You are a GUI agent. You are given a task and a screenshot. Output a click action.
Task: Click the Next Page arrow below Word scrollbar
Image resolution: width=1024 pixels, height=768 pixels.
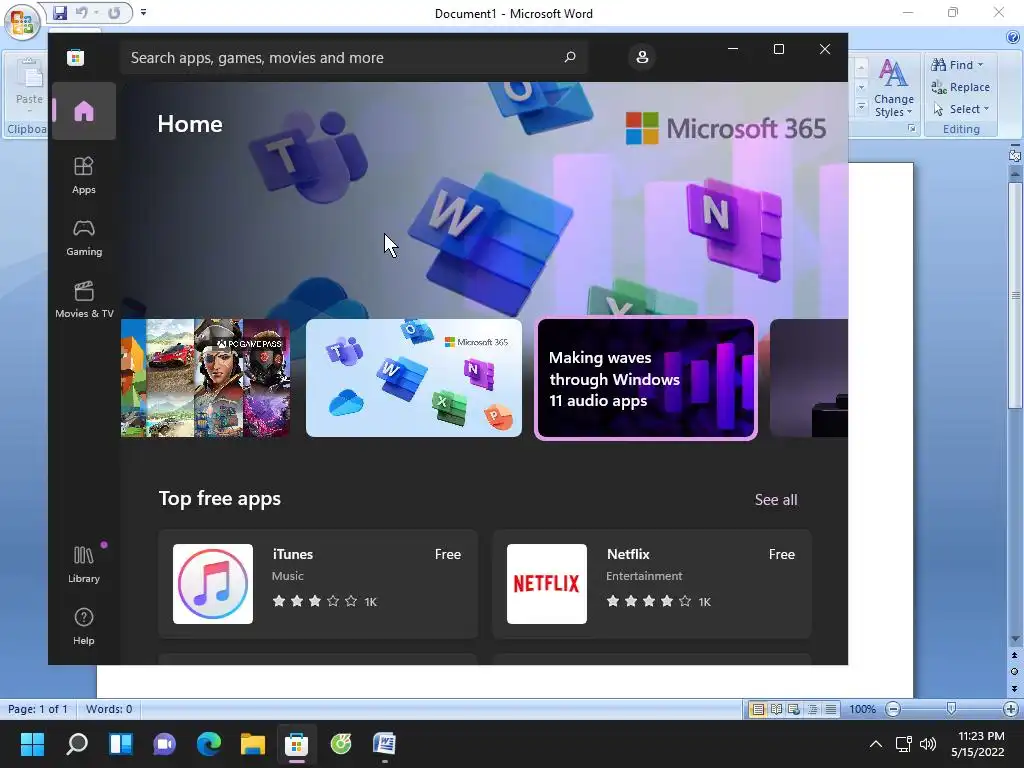pyautogui.click(x=1014, y=688)
